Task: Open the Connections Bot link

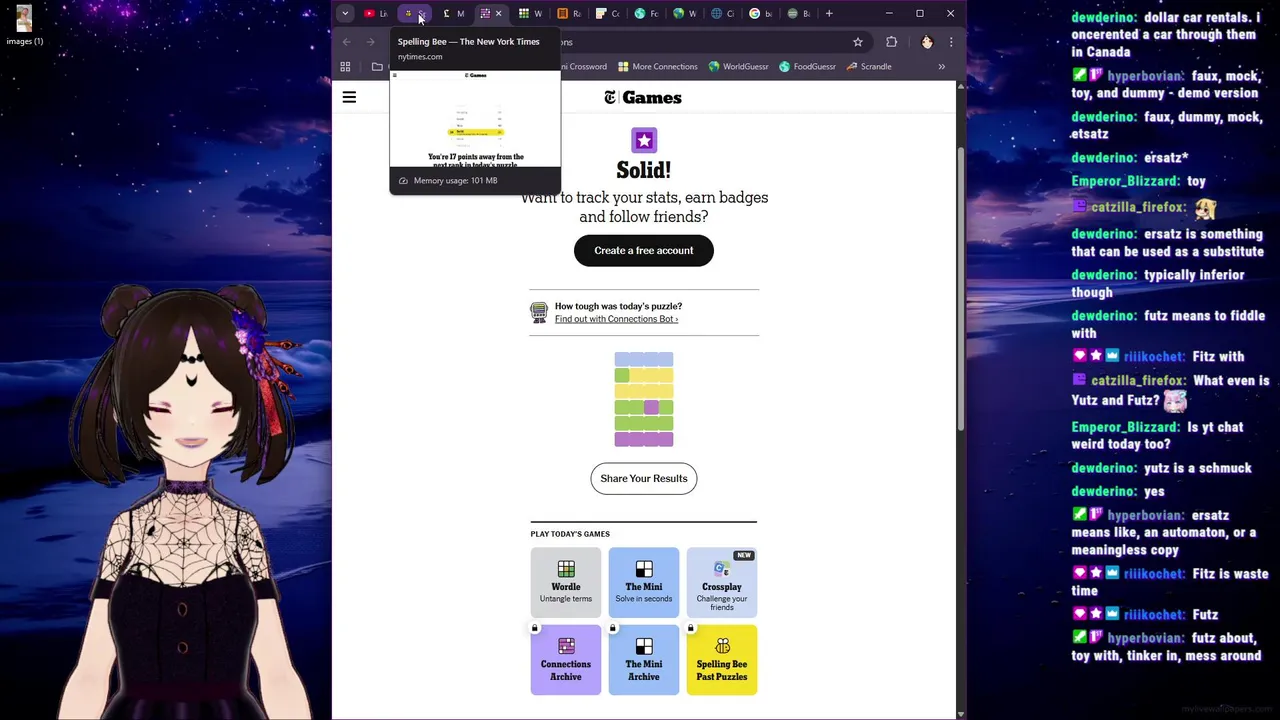Action: 616,319
